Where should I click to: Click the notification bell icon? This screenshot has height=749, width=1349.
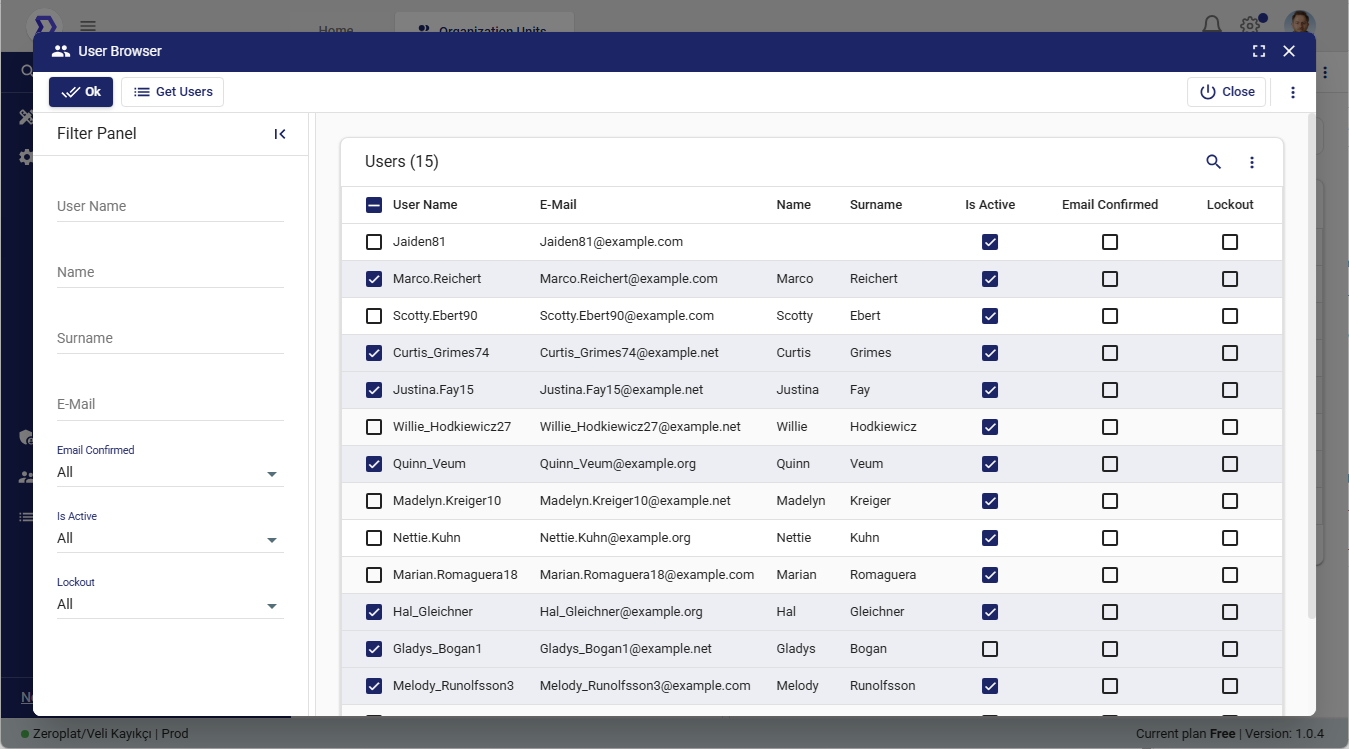point(1211,25)
